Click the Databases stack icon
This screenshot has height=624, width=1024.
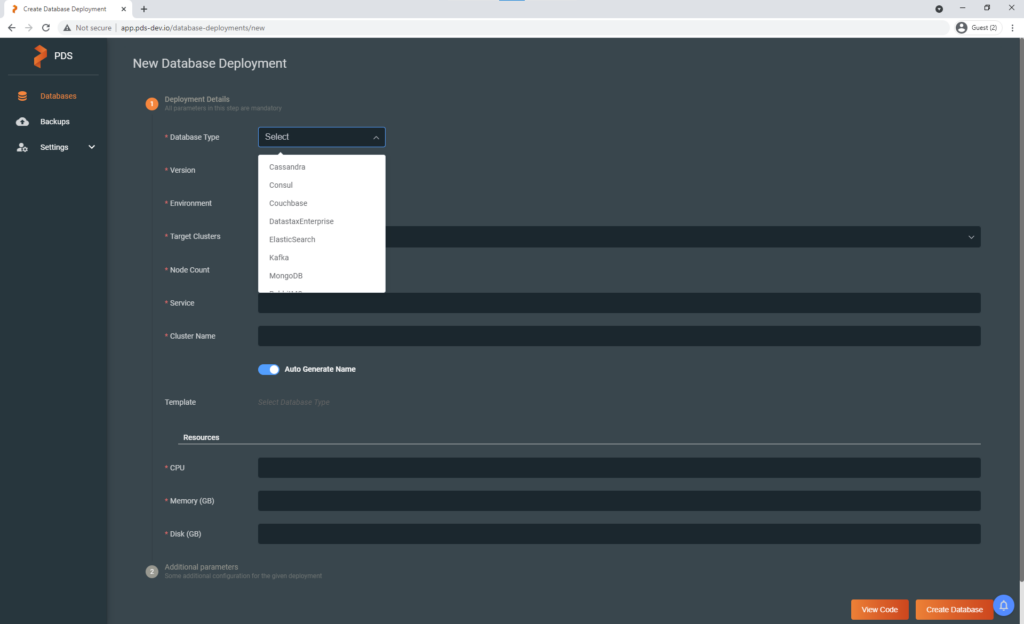coord(22,96)
